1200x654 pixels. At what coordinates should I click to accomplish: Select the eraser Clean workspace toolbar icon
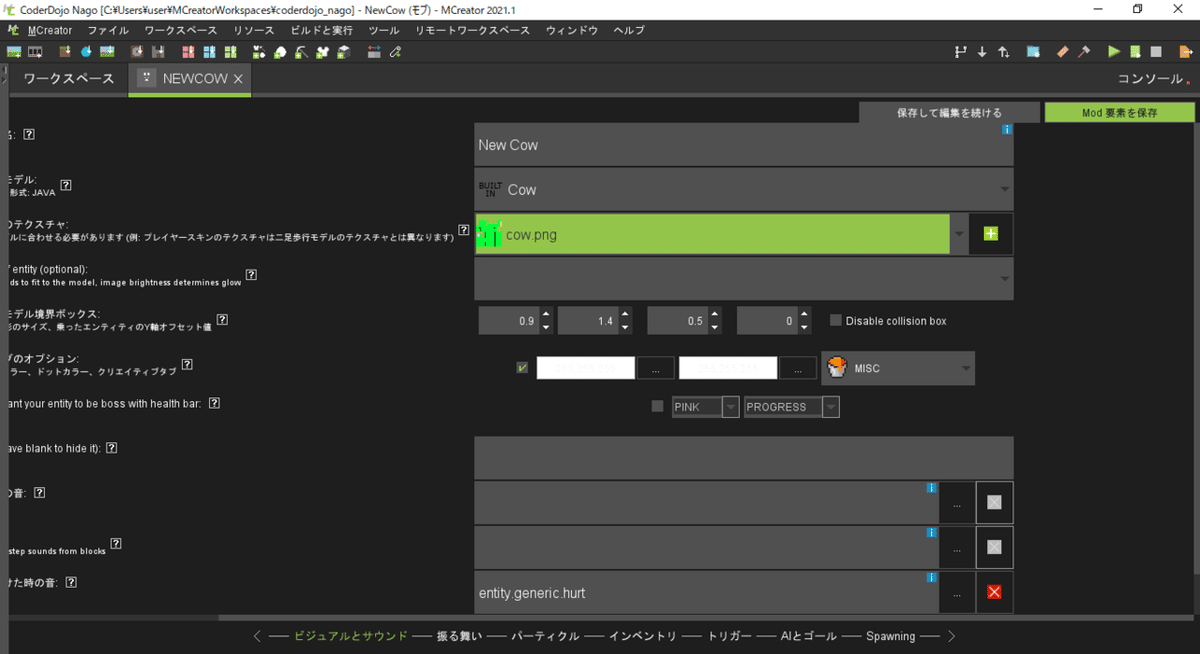pos(1062,51)
